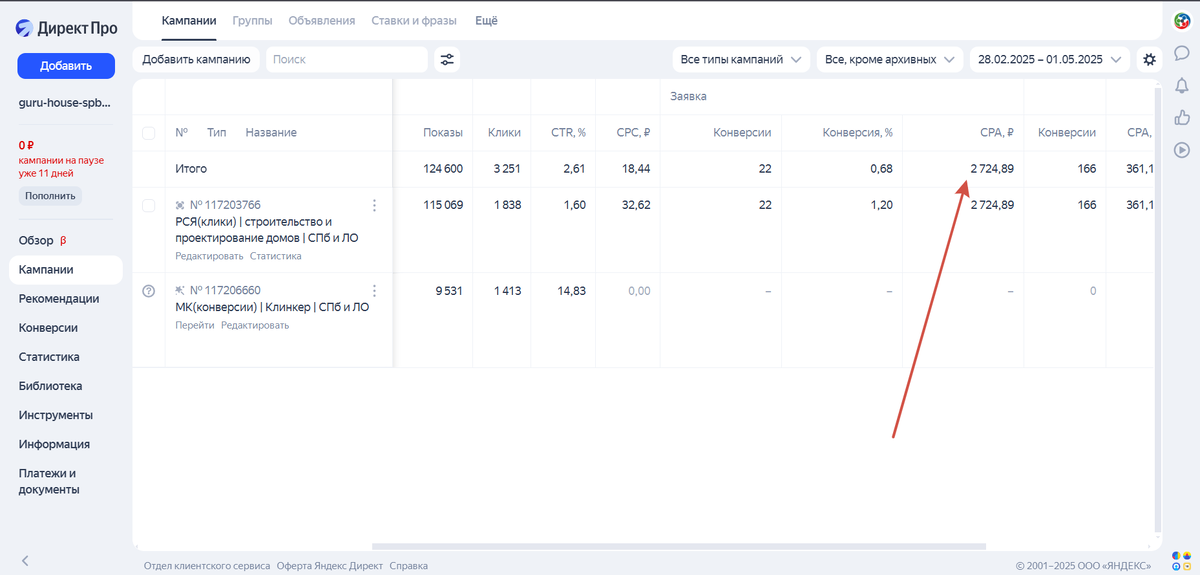Click the thumbs-up feedback icon
The image size is (1200, 575).
pos(1181,117)
